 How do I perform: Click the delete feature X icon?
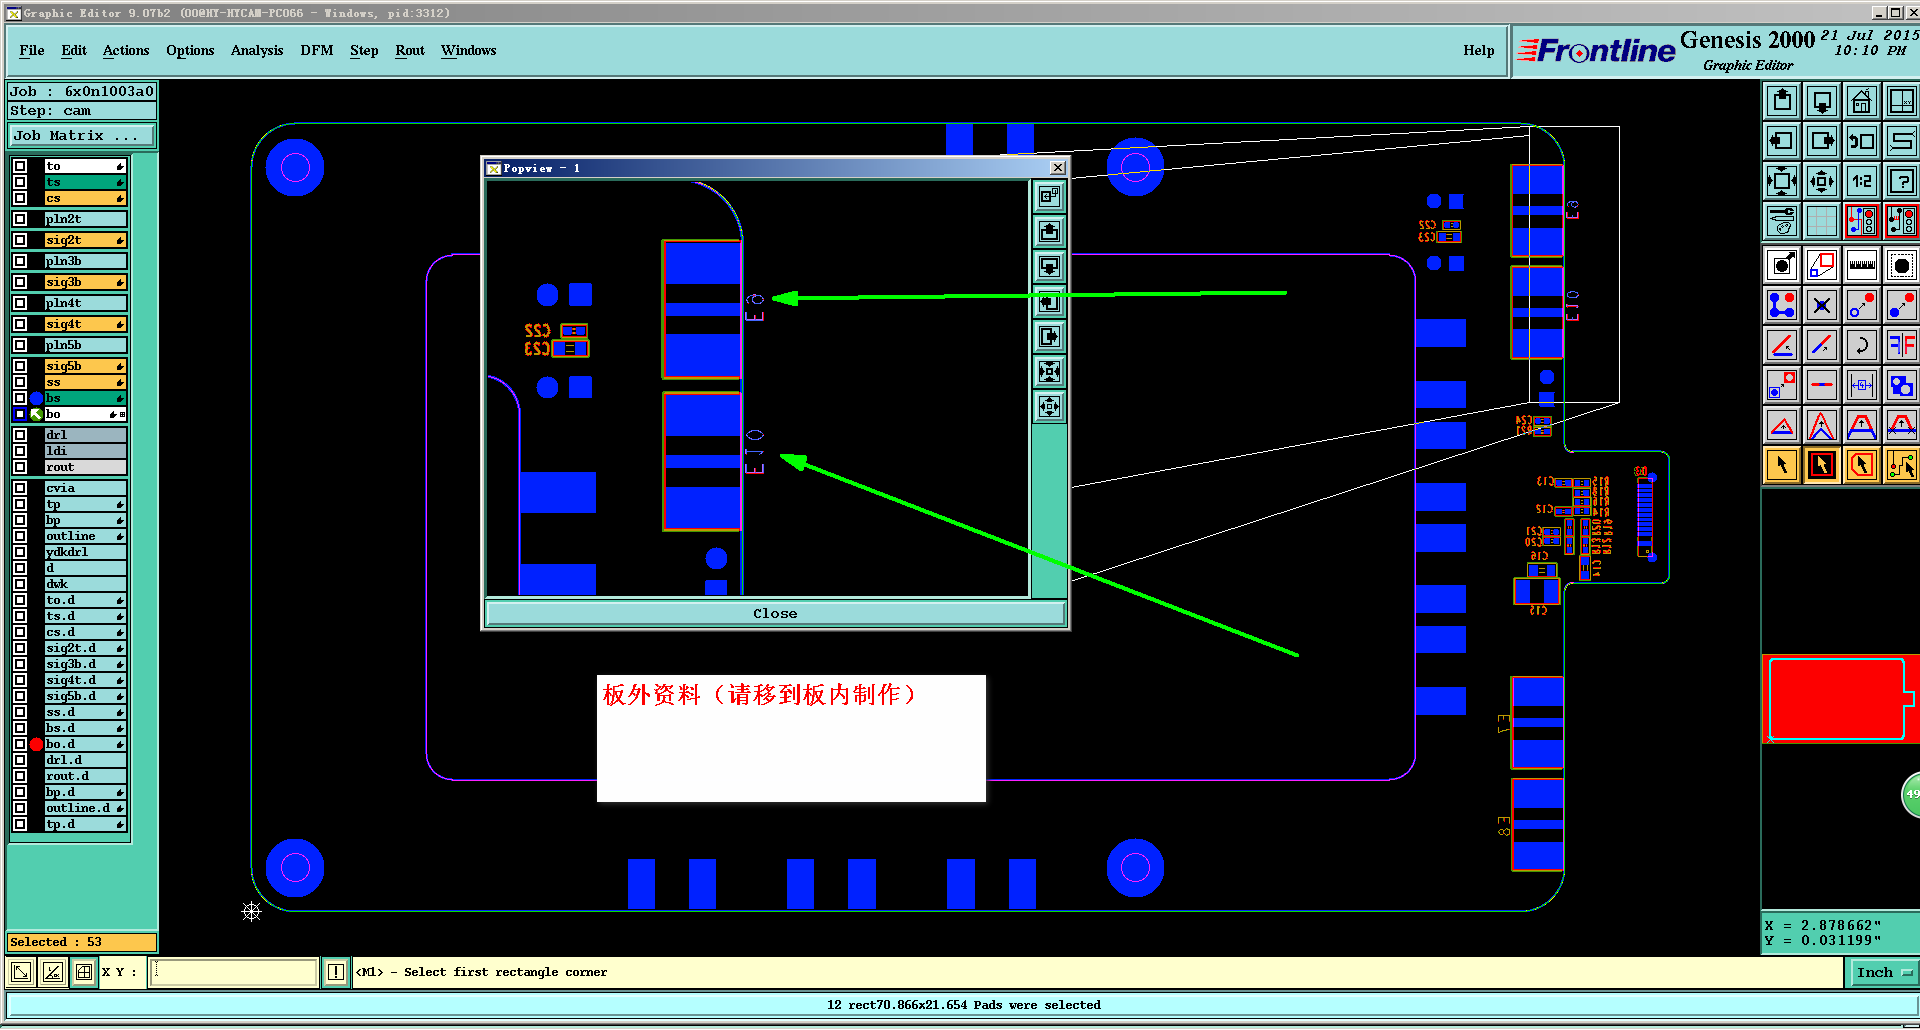(1822, 305)
